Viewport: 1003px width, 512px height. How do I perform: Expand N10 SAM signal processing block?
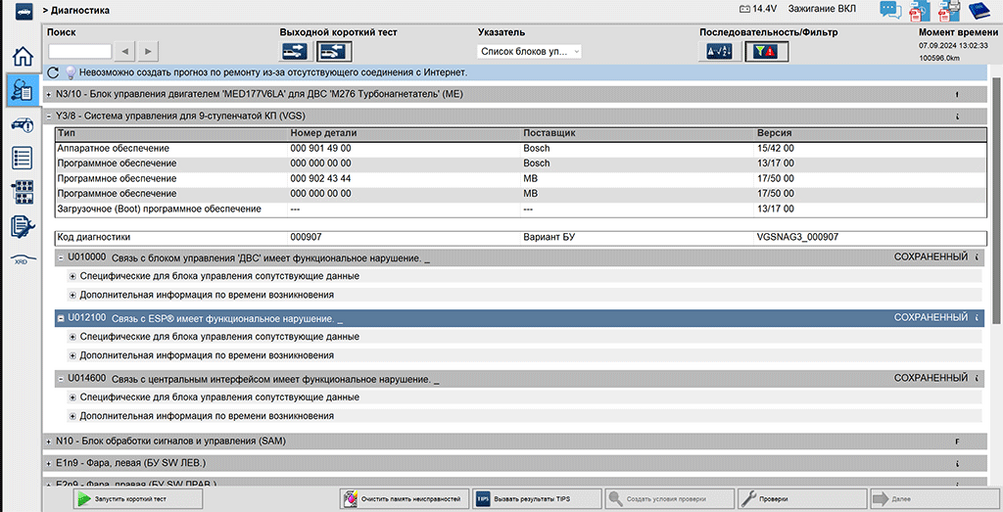pyautogui.click(x=49, y=441)
